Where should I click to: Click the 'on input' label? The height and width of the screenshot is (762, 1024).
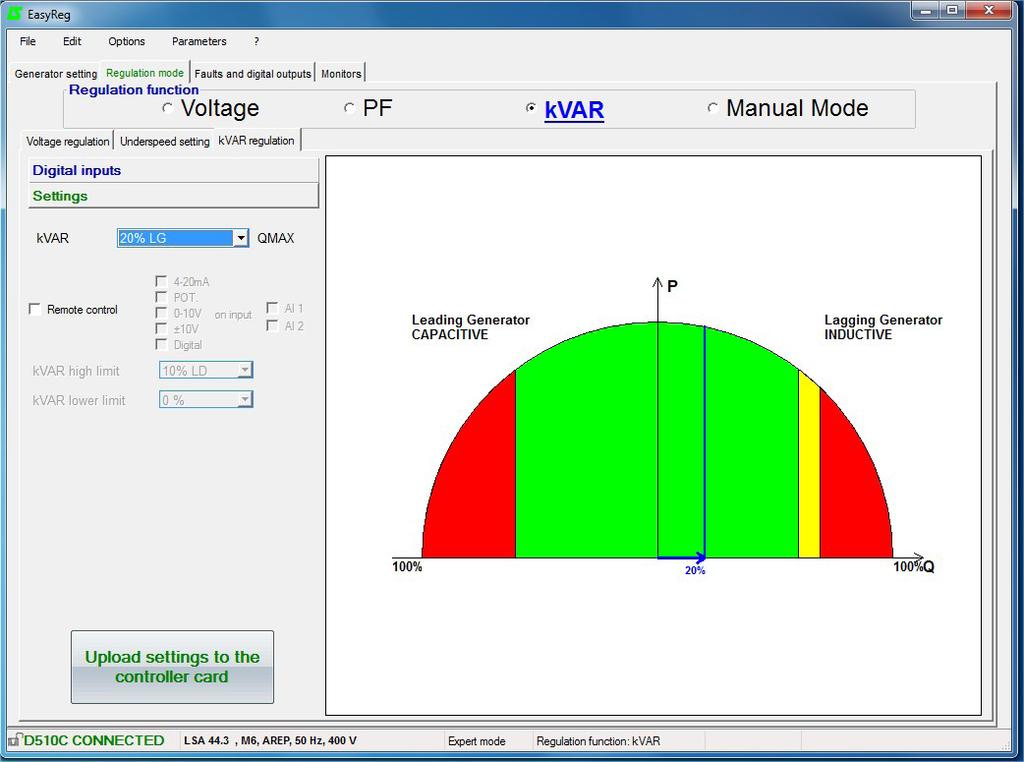(x=233, y=315)
